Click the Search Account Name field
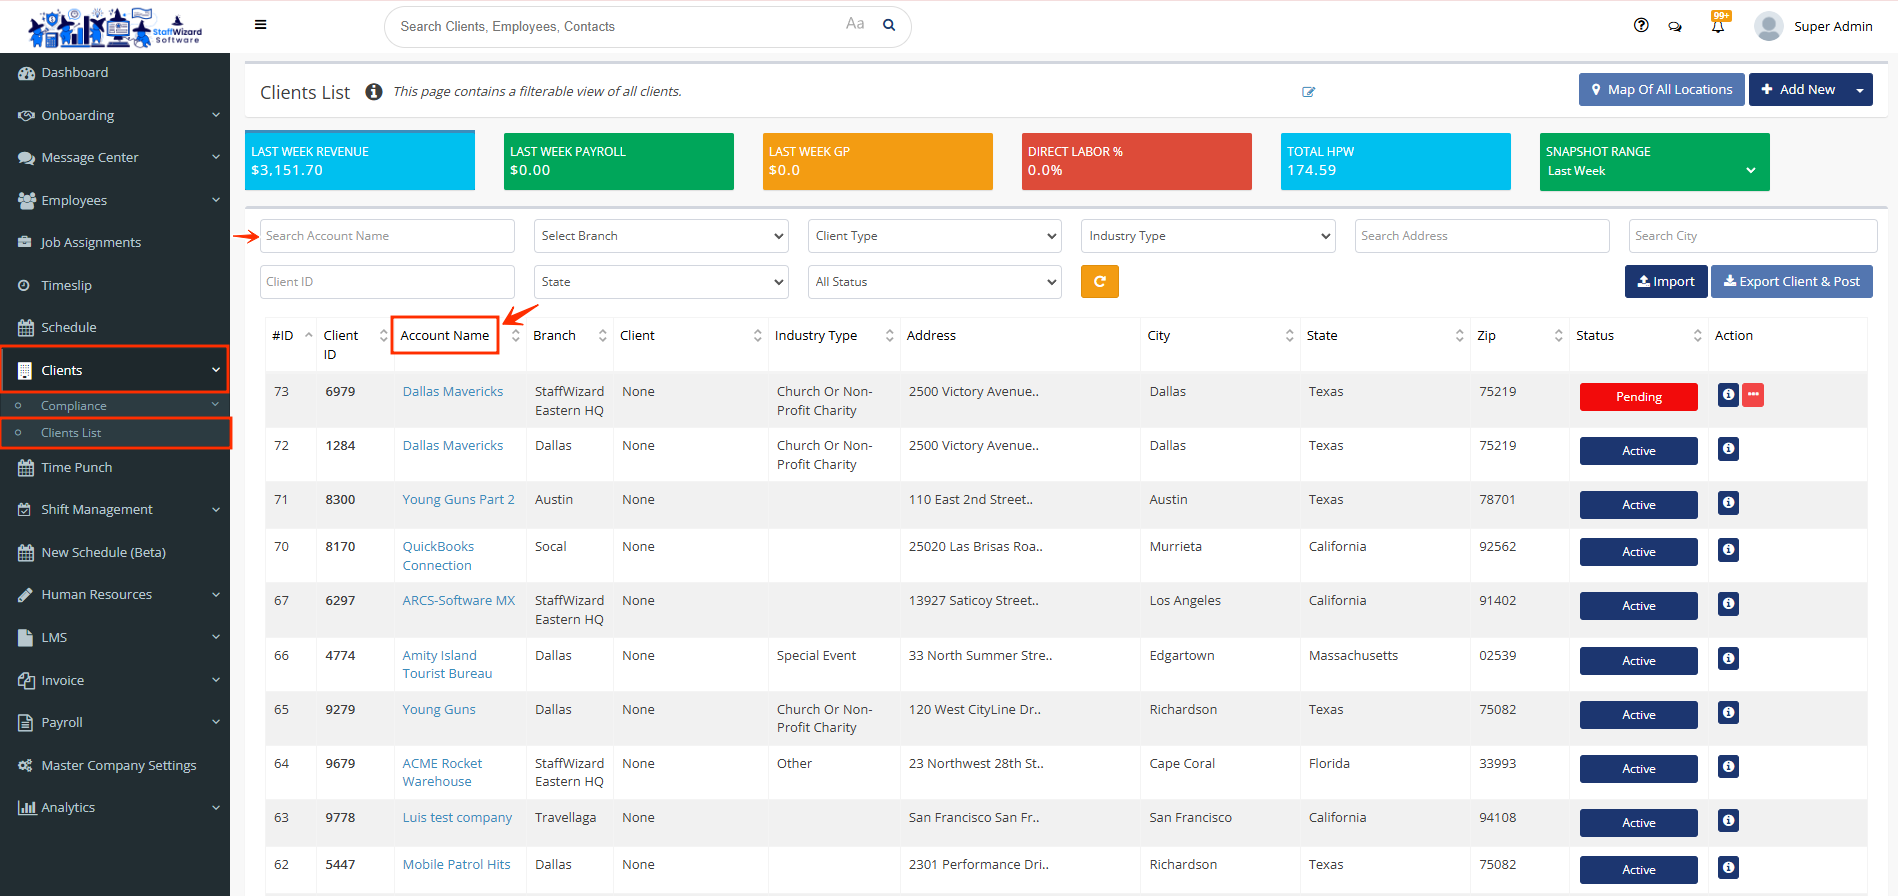Image resolution: width=1898 pixels, height=896 pixels. (x=387, y=236)
